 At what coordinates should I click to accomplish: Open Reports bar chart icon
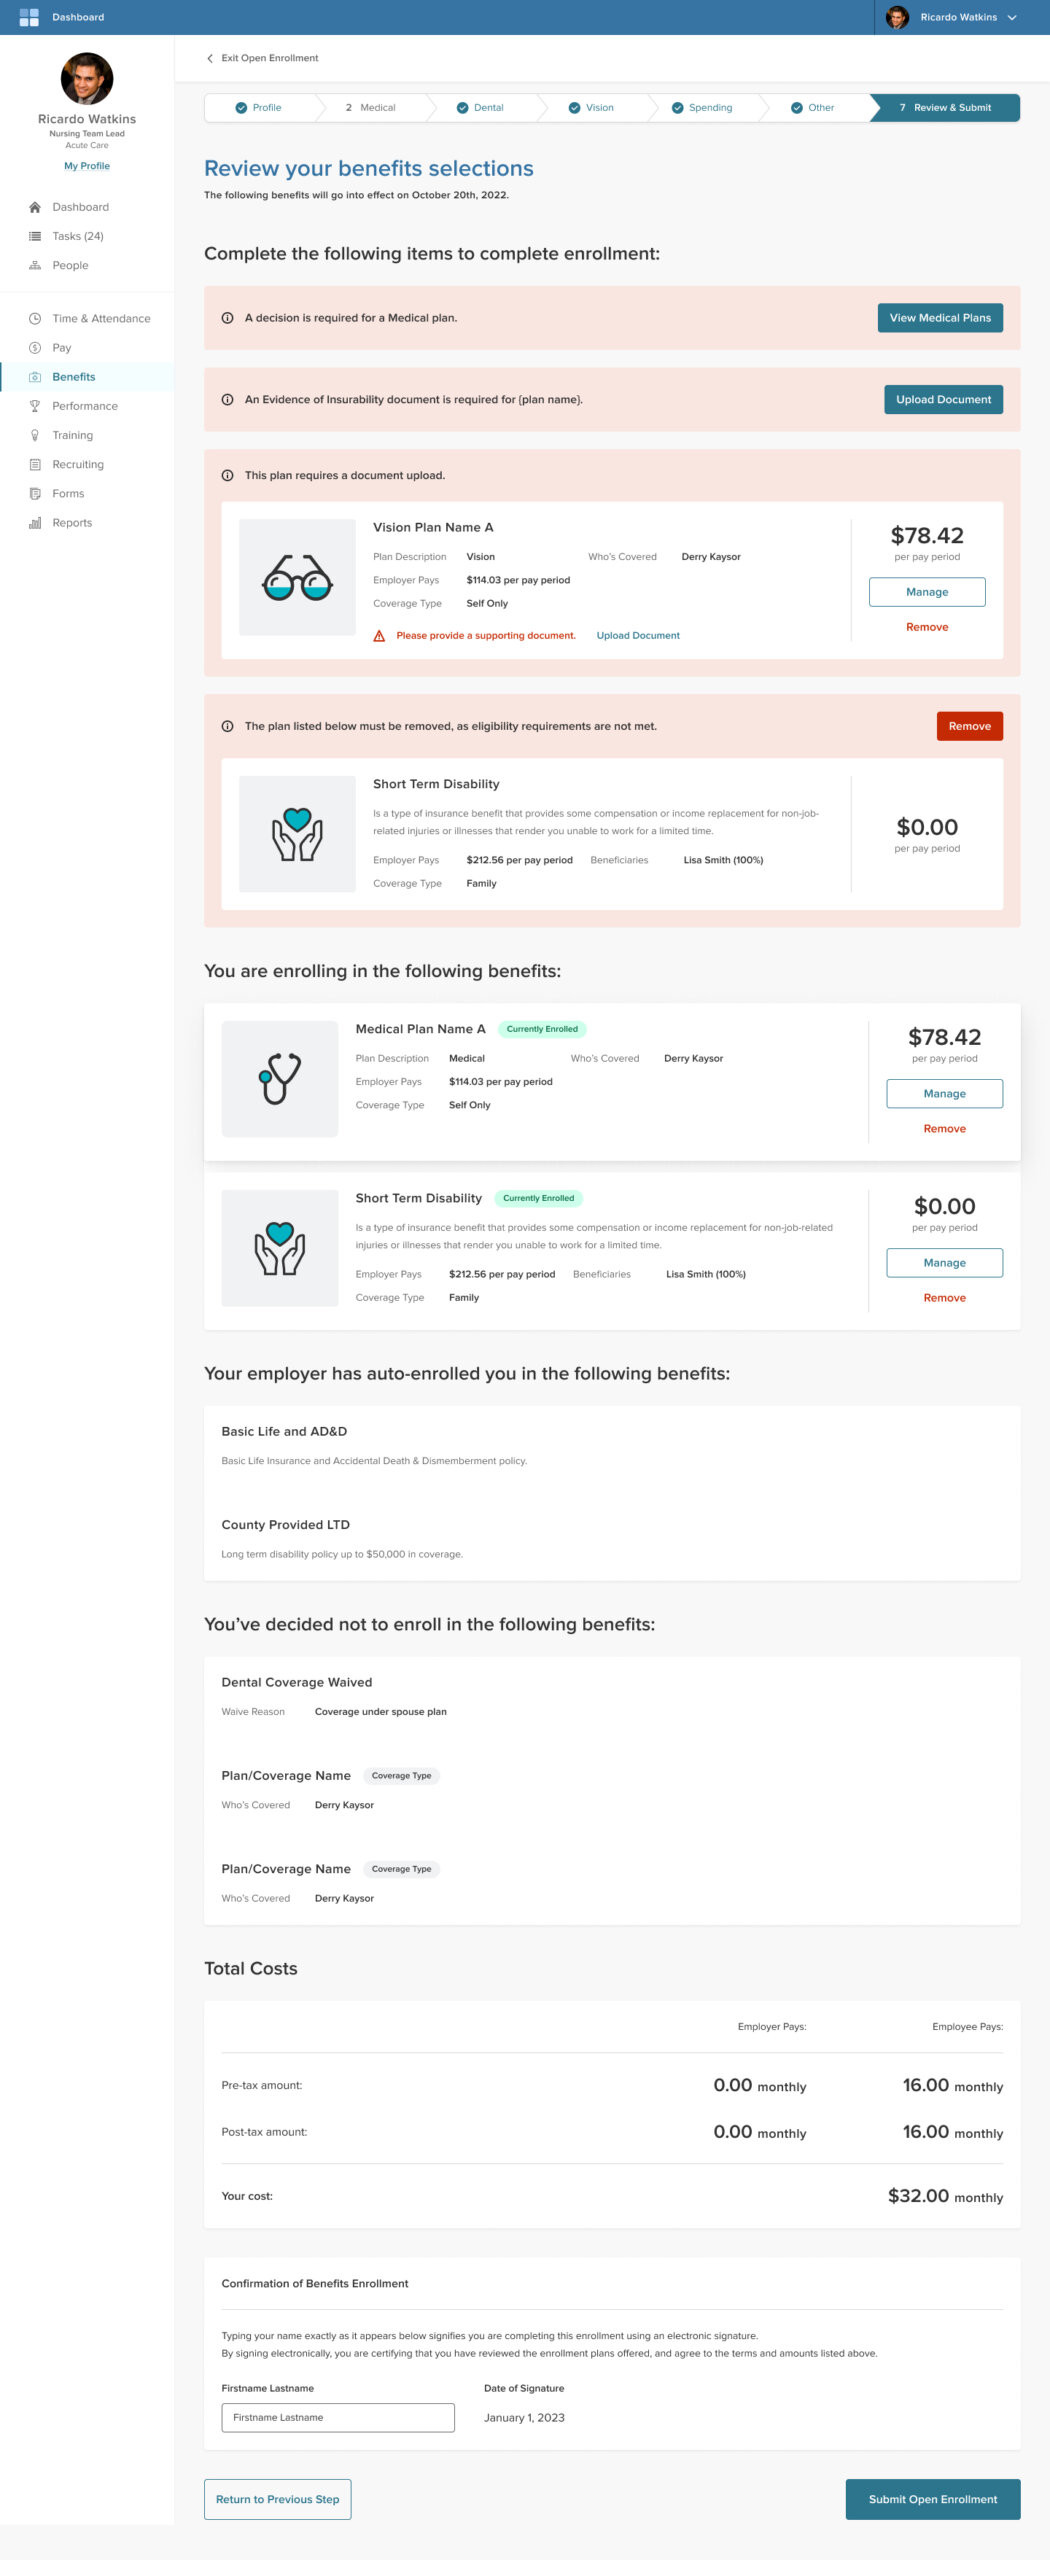click(35, 523)
